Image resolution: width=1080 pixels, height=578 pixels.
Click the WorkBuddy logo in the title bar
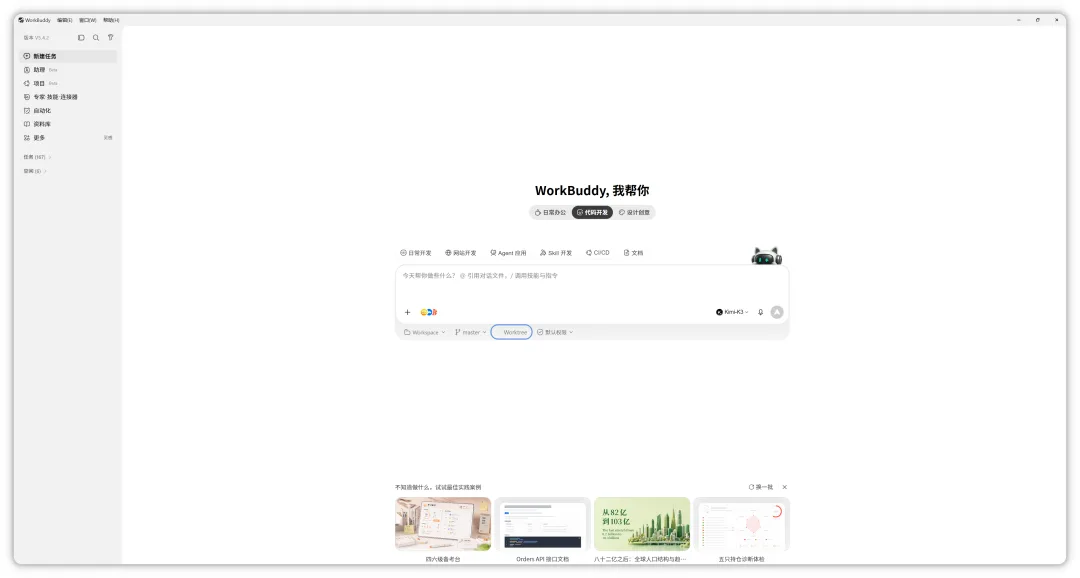pos(21,20)
